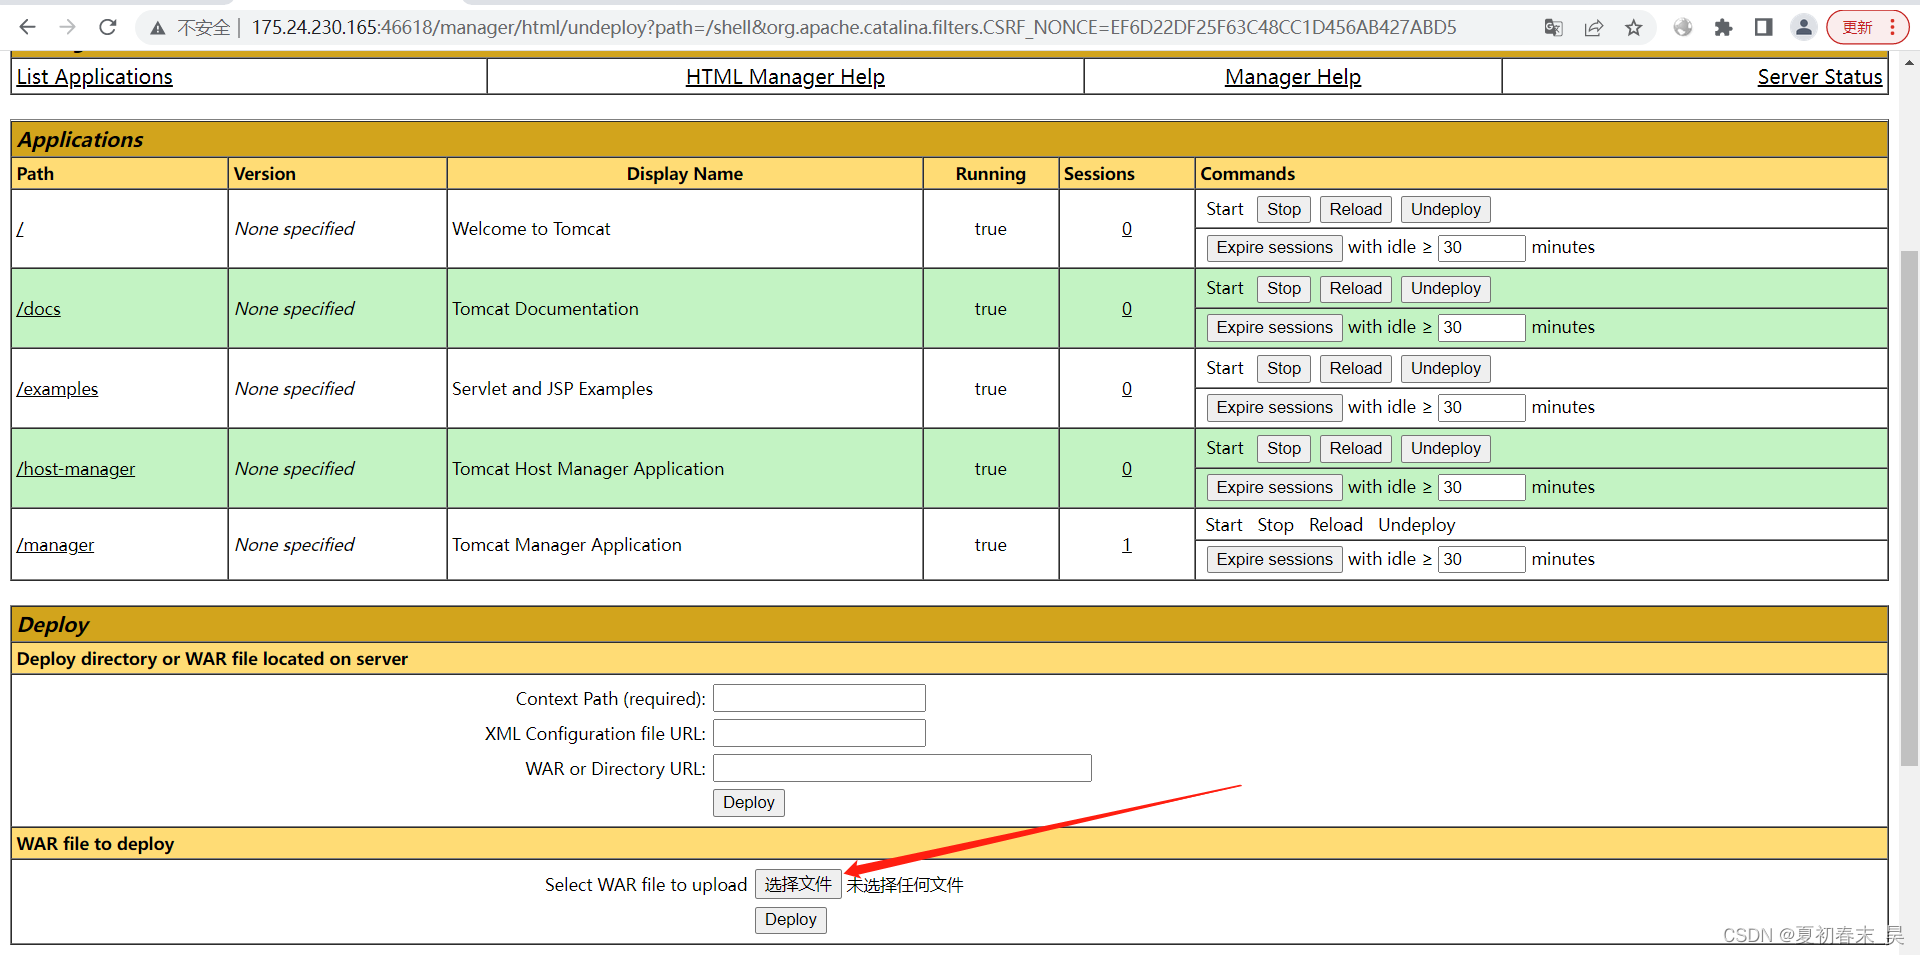Image resolution: width=1920 pixels, height=955 pixels.
Task: Choose a WAR file to upload
Action: coord(798,885)
